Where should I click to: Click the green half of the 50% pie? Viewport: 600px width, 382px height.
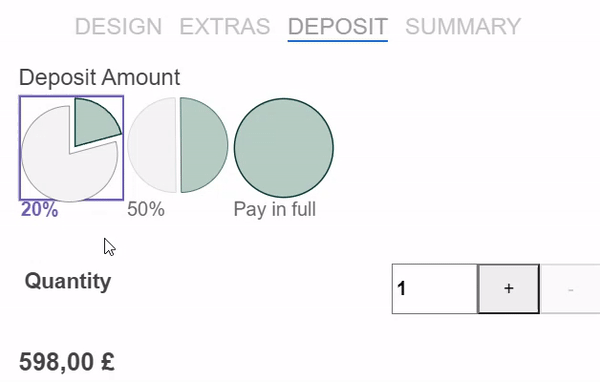click(x=202, y=145)
